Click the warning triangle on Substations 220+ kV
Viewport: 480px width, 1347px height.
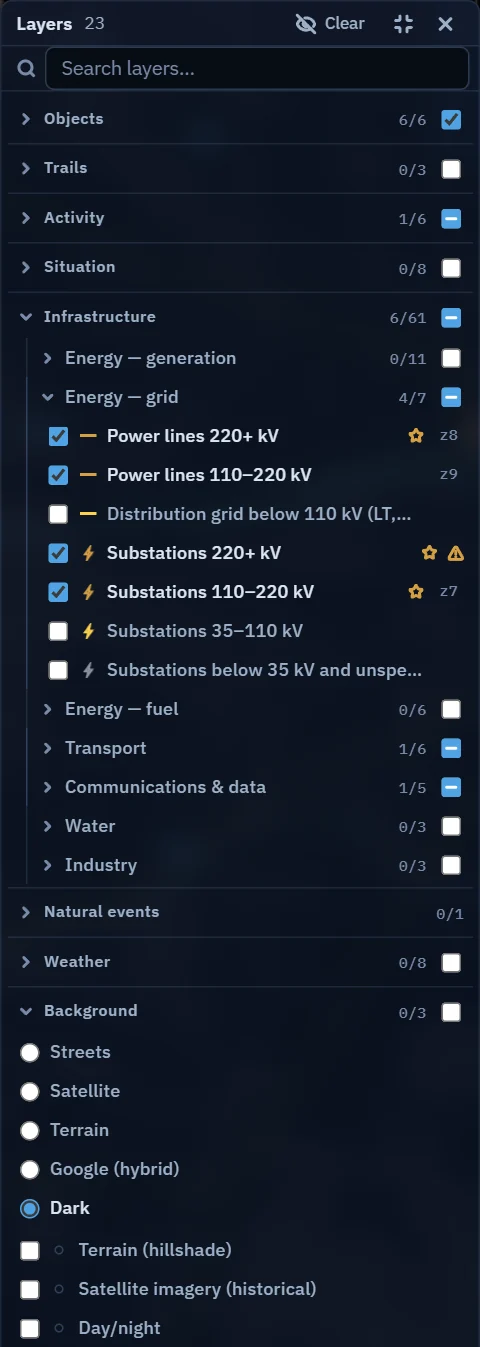[456, 553]
